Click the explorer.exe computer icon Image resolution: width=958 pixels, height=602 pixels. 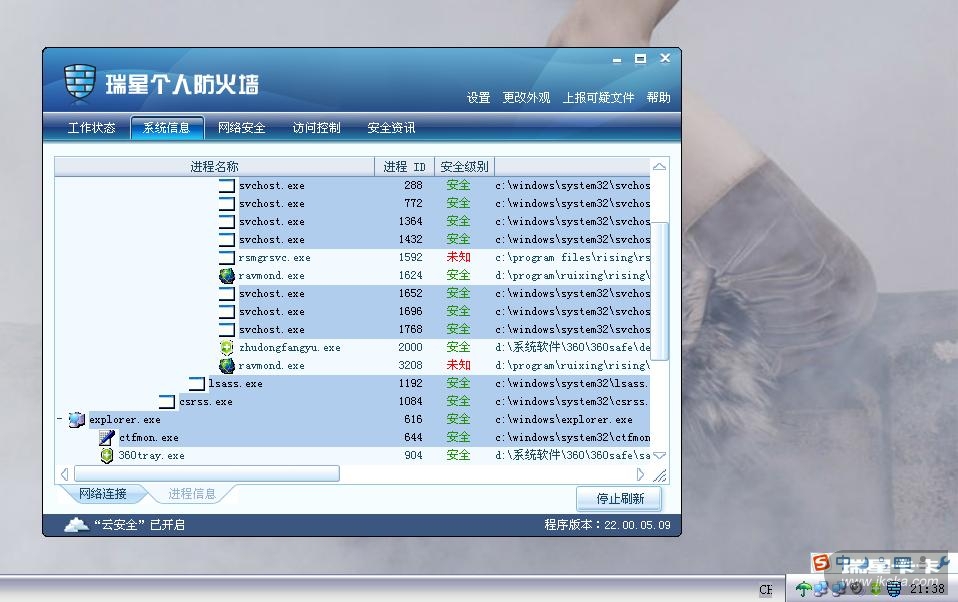(x=76, y=419)
